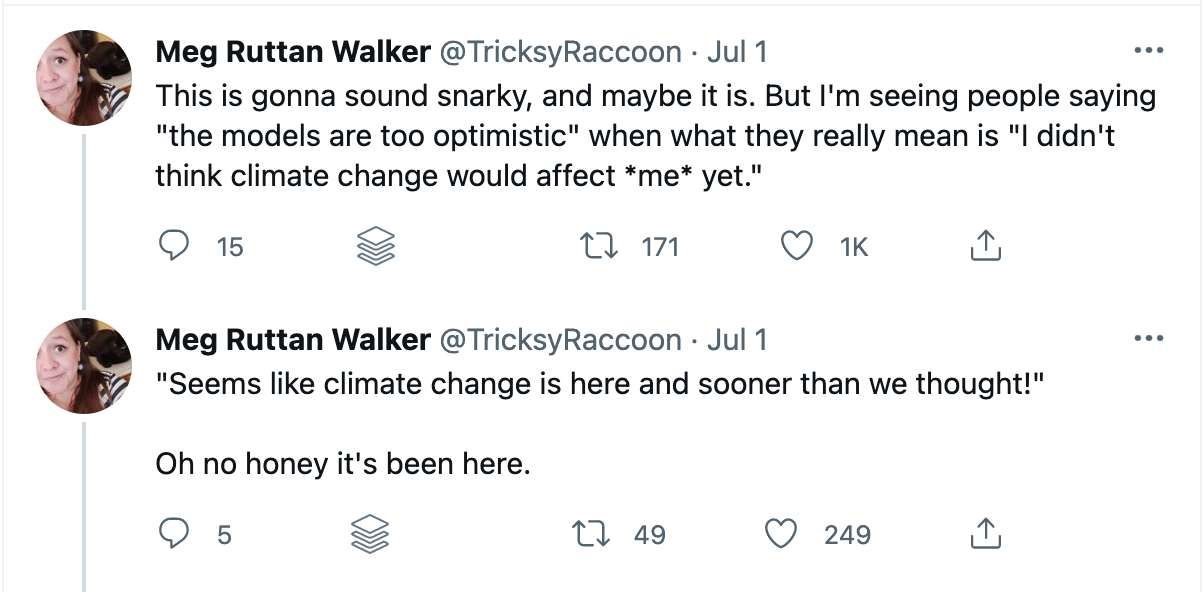The width and height of the screenshot is (1204, 592).
Task: Open Meg Ruttan Walker name link, first tweet
Action: [293, 52]
